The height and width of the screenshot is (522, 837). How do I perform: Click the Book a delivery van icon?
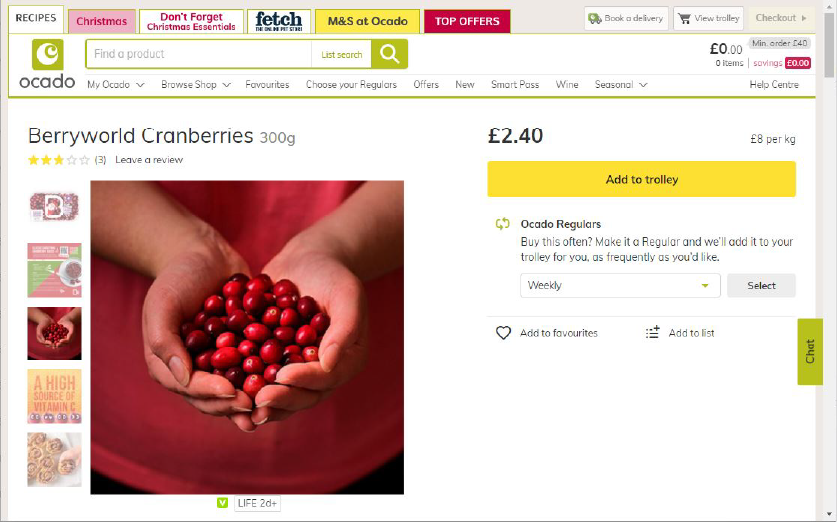pyautogui.click(x=595, y=19)
